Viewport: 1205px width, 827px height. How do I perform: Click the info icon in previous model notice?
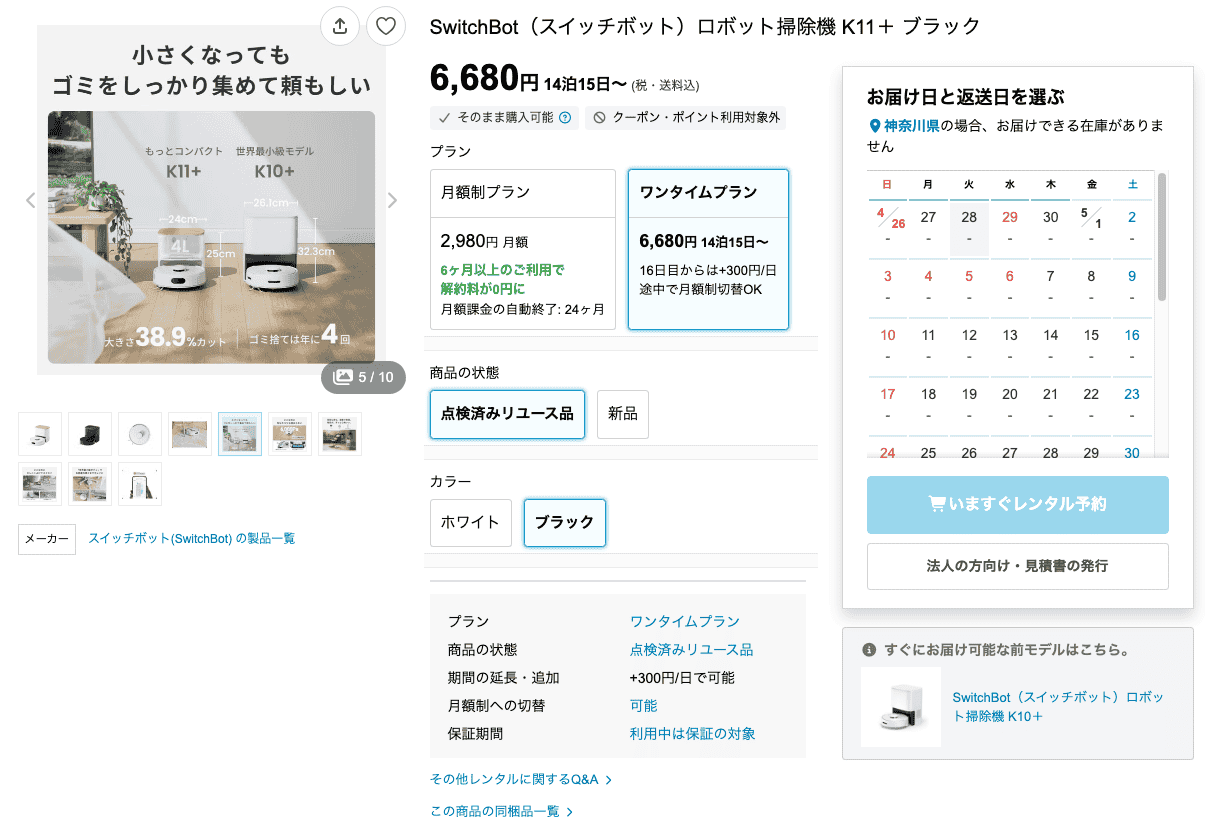(869, 650)
